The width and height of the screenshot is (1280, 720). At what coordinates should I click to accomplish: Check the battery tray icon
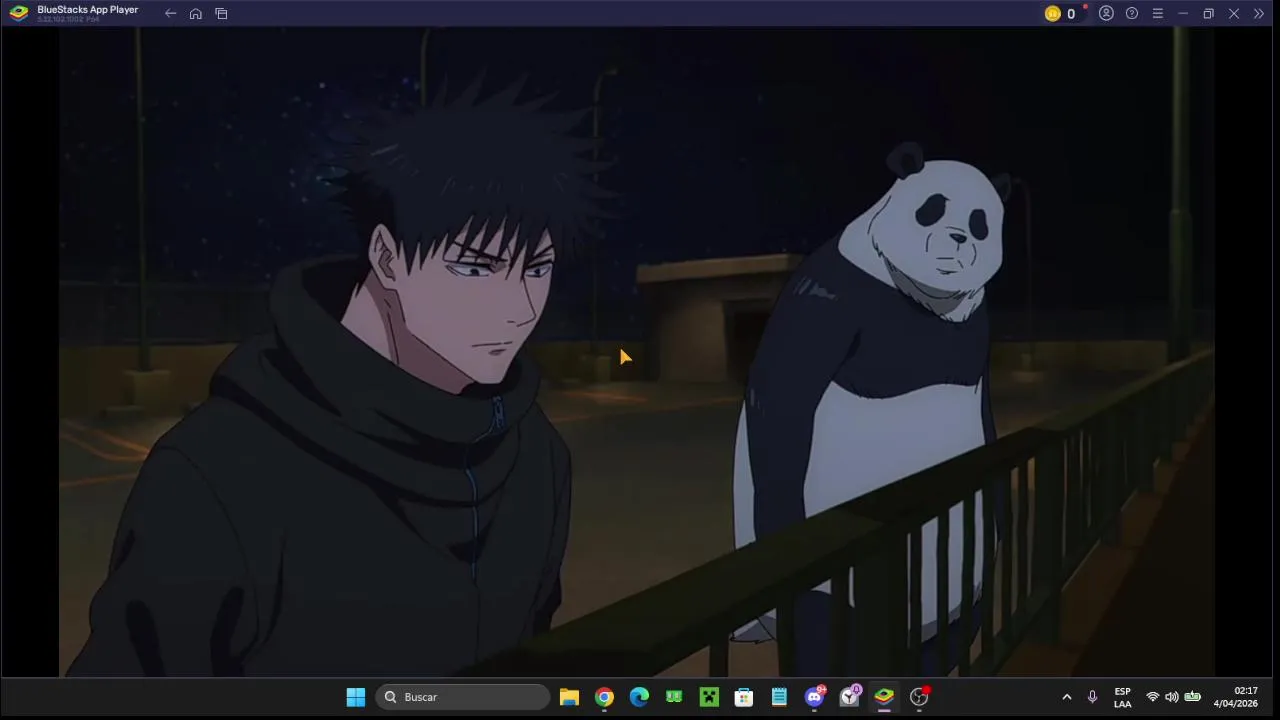1192,697
